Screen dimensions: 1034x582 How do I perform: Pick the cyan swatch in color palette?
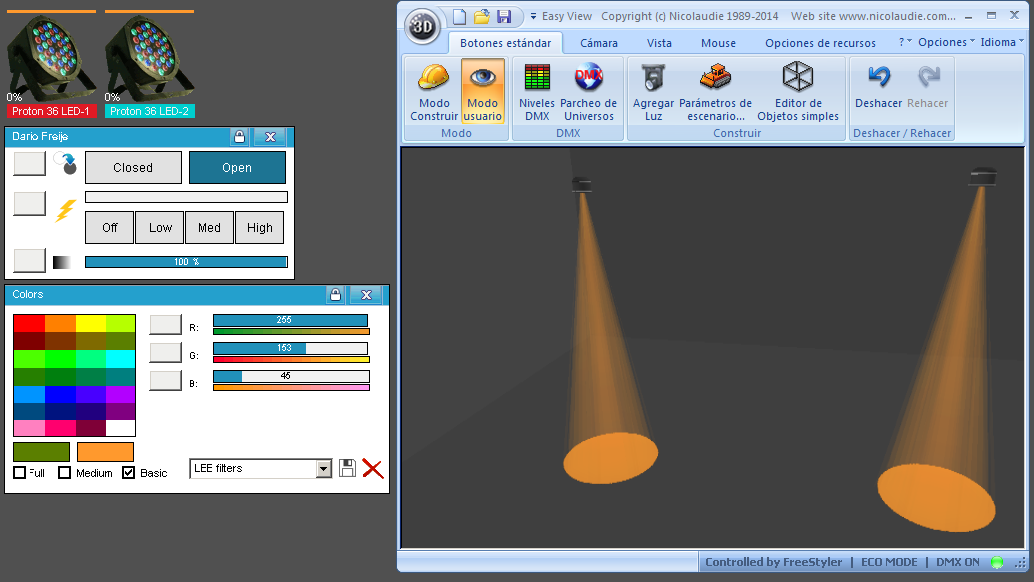[x=121, y=359]
